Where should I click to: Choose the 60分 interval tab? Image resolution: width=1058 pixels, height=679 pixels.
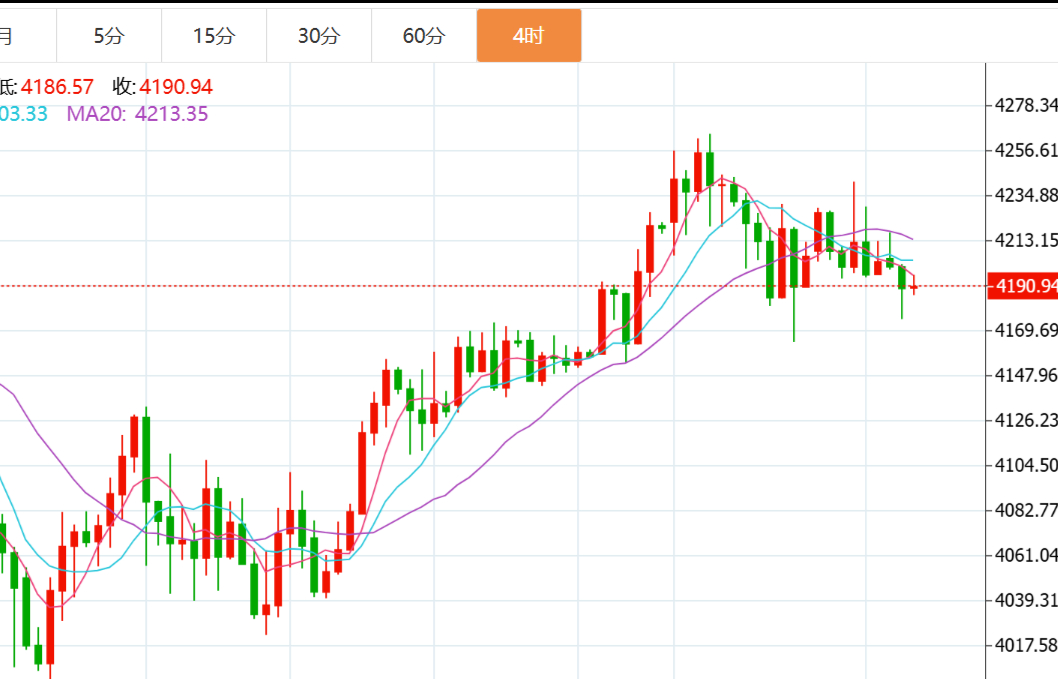424,36
